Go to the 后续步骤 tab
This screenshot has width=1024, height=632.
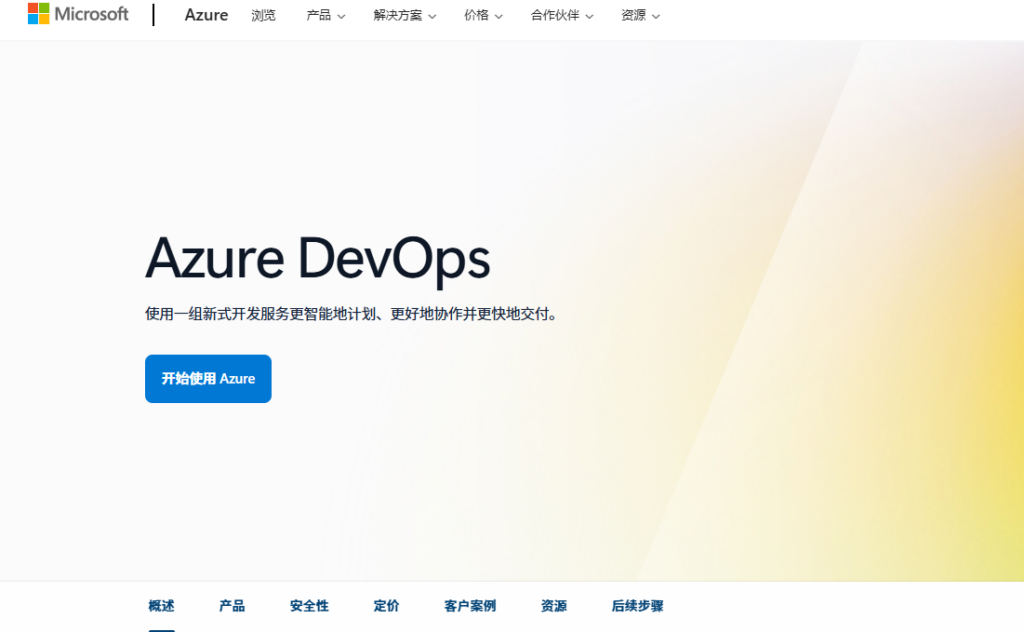637,606
